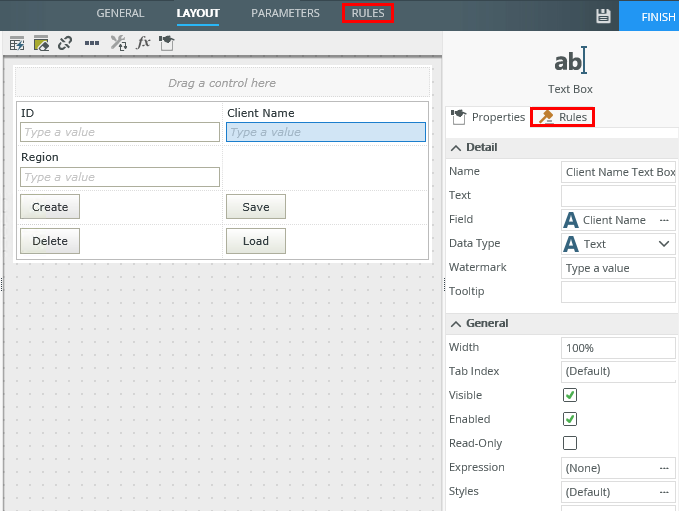Click the Tooltip property field
Image resolution: width=679 pixels, height=511 pixels.
(x=618, y=292)
